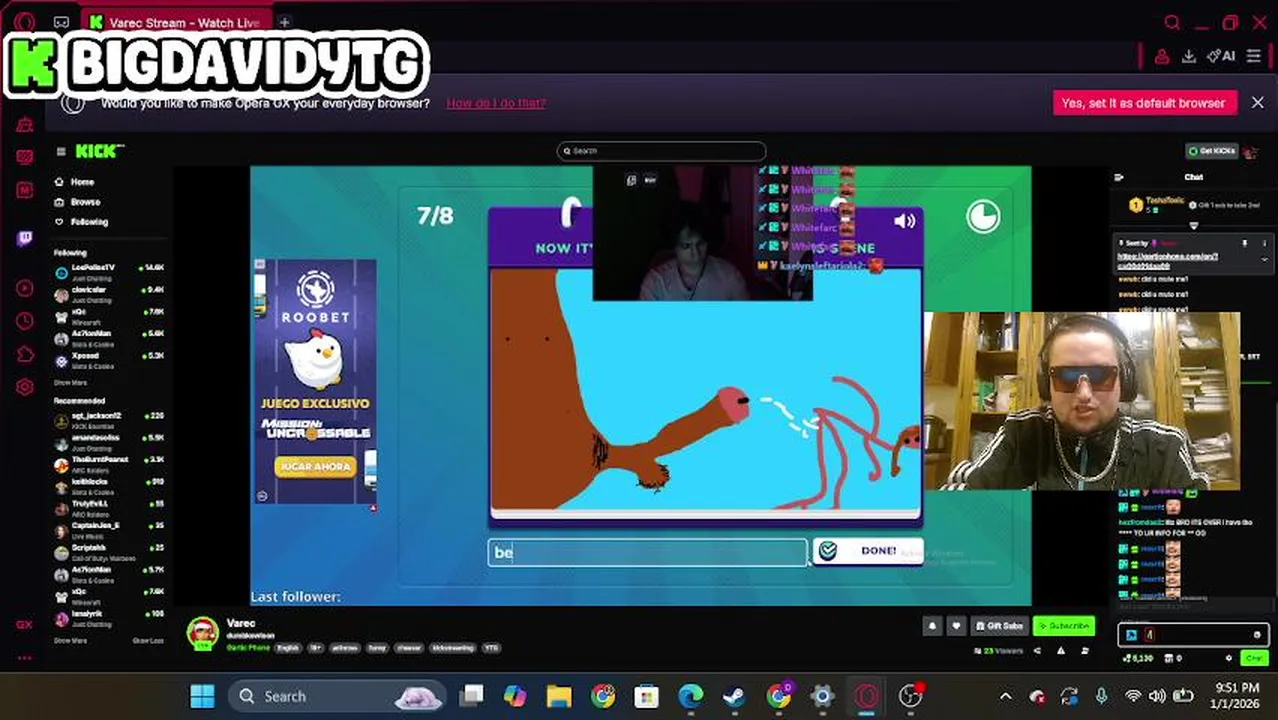Click the round timer icon in game
This screenshot has height=720, width=1278.
point(983,217)
